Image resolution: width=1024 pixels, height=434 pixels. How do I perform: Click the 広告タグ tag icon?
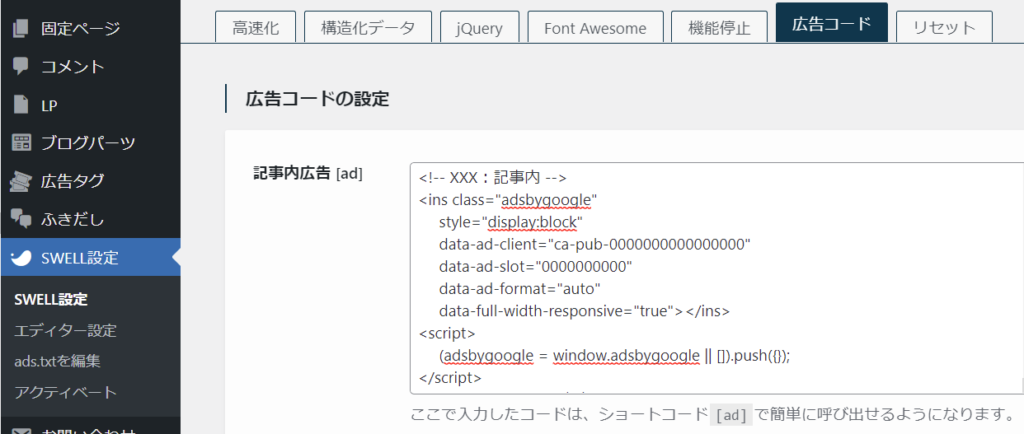pos(21,181)
